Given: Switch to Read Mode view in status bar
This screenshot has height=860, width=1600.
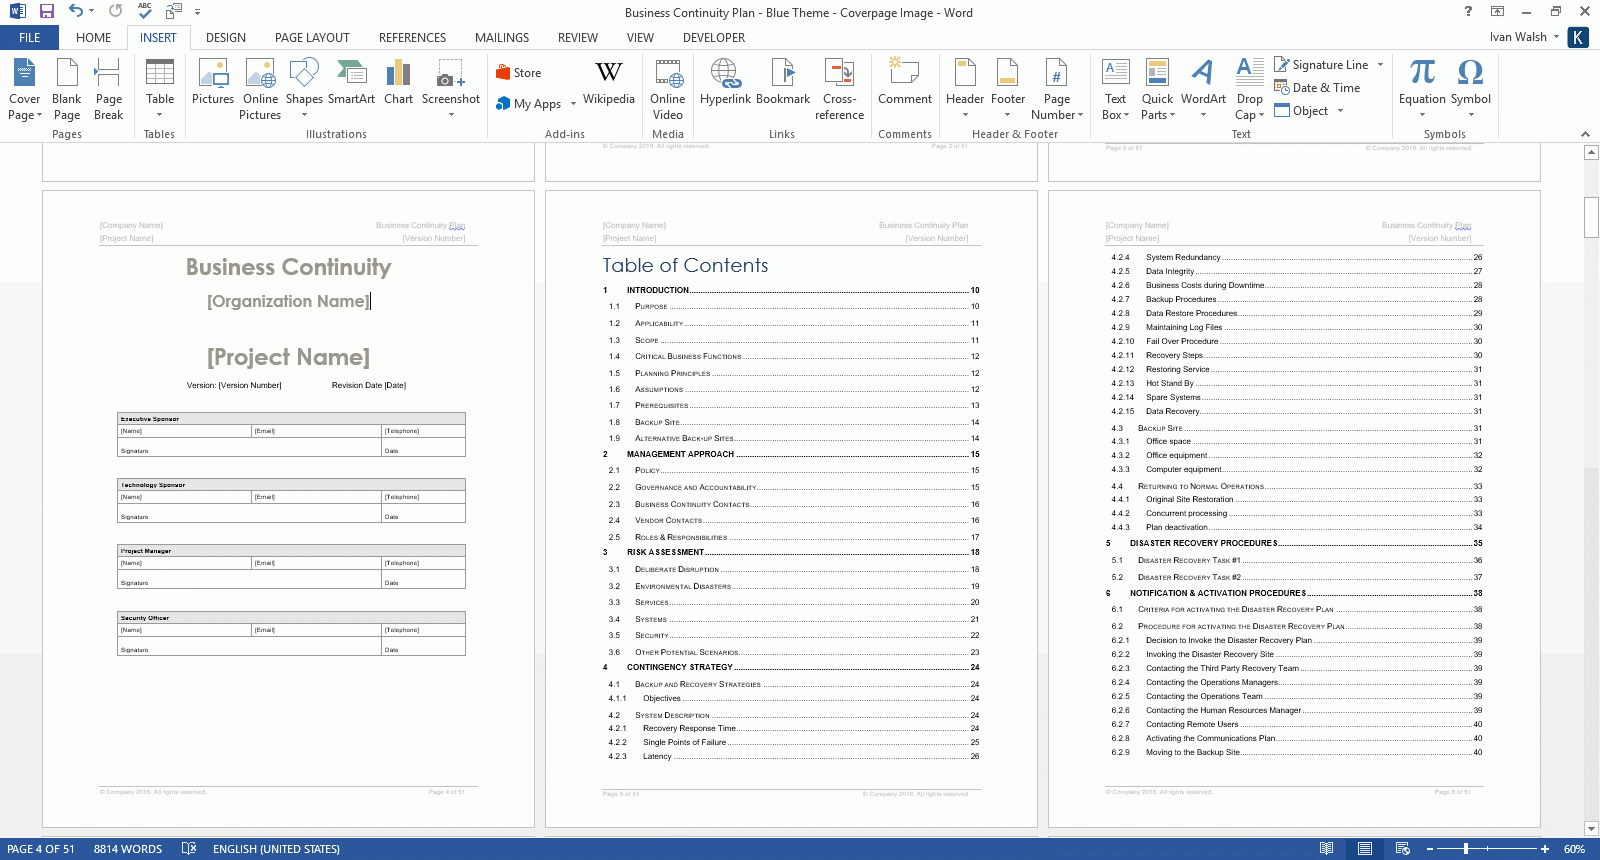Looking at the screenshot, I should point(1326,849).
